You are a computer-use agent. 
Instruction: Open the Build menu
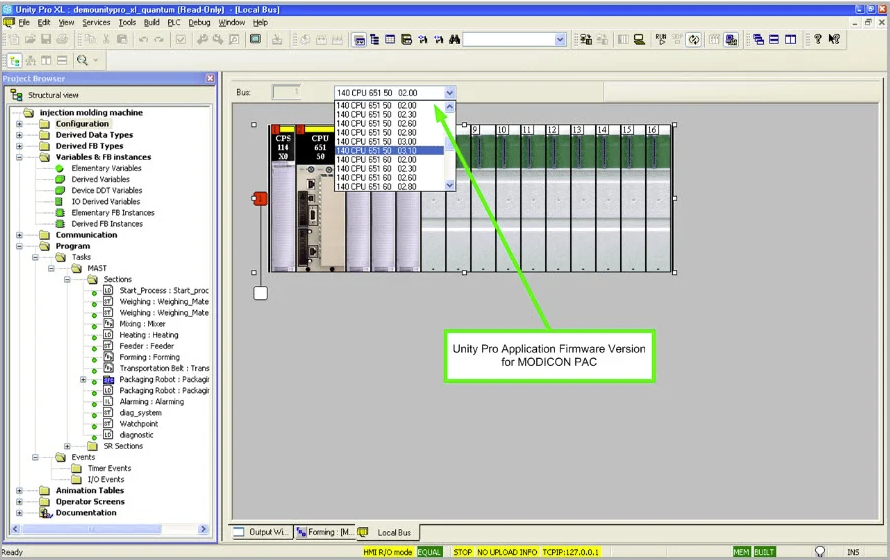[x=152, y=22]
